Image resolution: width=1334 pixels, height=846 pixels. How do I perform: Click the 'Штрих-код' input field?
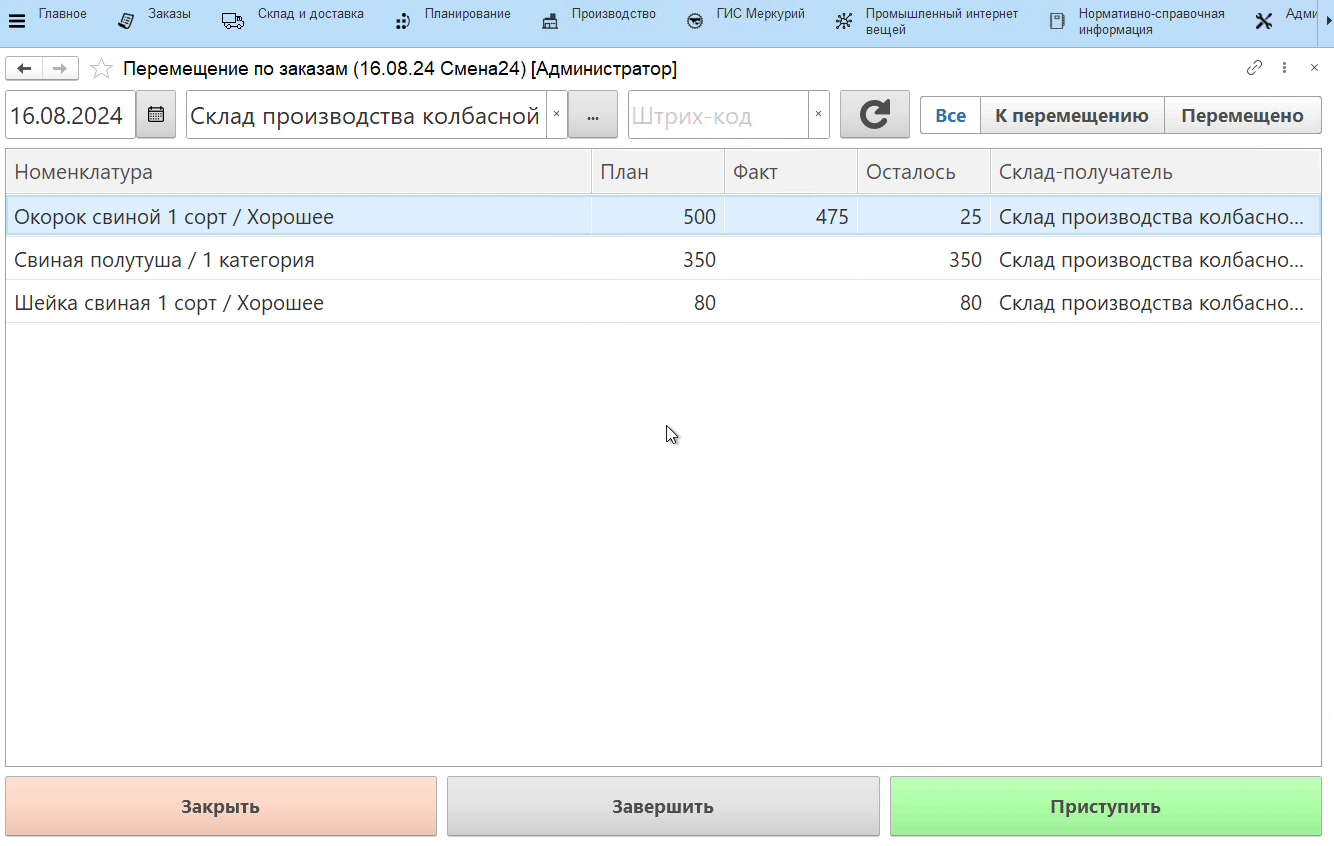[x=717, y=116]
